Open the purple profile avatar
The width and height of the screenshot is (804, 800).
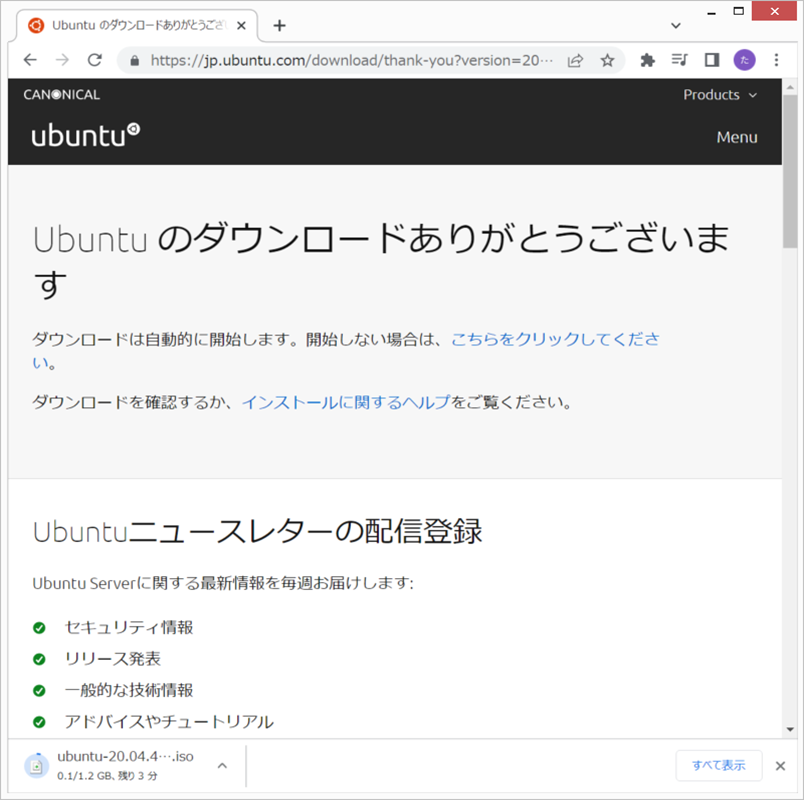(x=744, y=60)
